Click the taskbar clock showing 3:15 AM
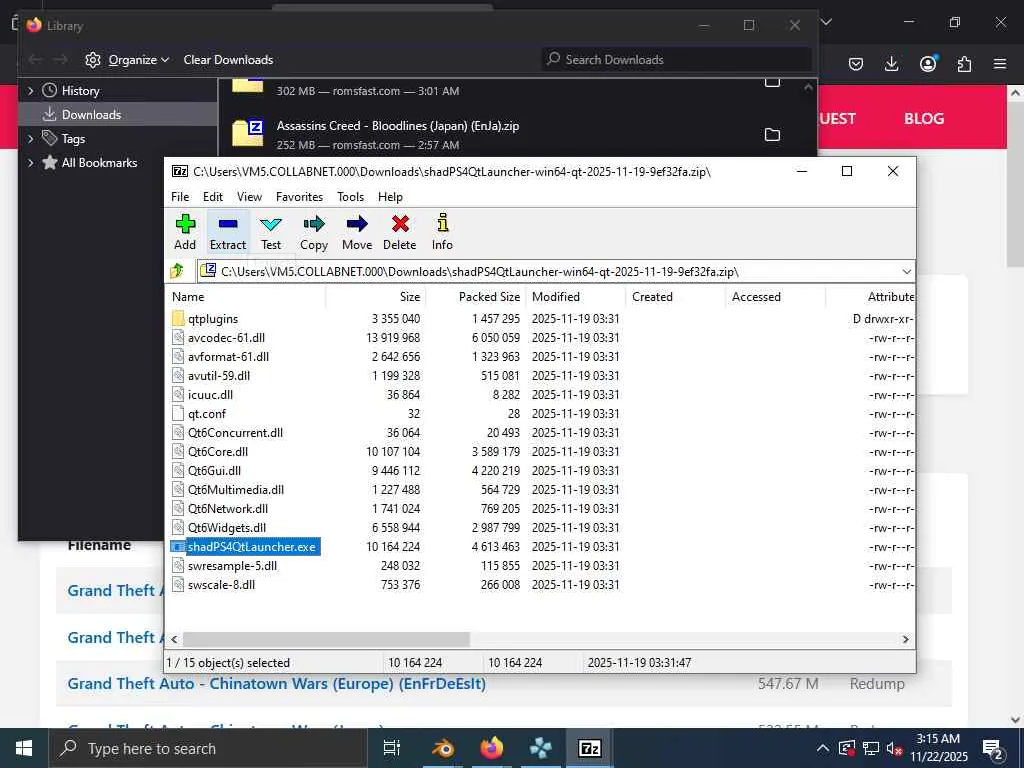The width and height of the screenshot is (1024, 768). pyautogui.click(x=938, y=748)
